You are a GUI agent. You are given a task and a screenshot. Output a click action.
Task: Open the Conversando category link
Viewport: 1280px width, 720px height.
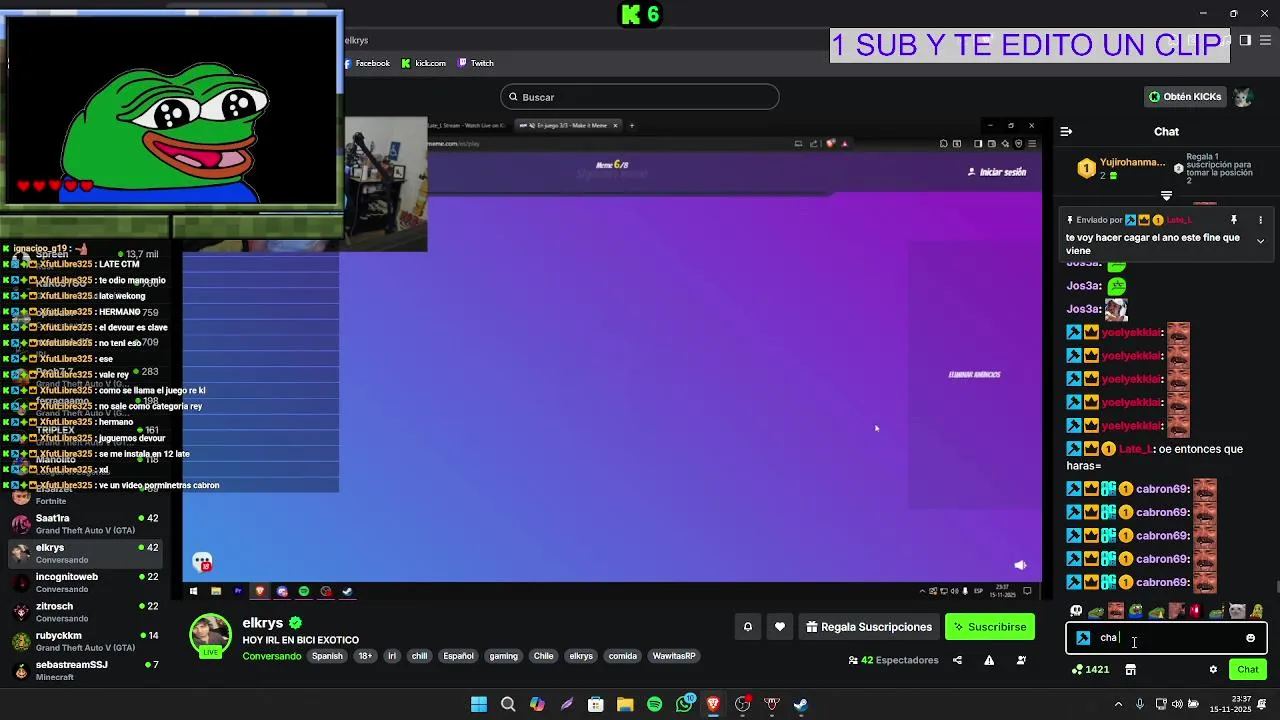[x=272, y=656]
